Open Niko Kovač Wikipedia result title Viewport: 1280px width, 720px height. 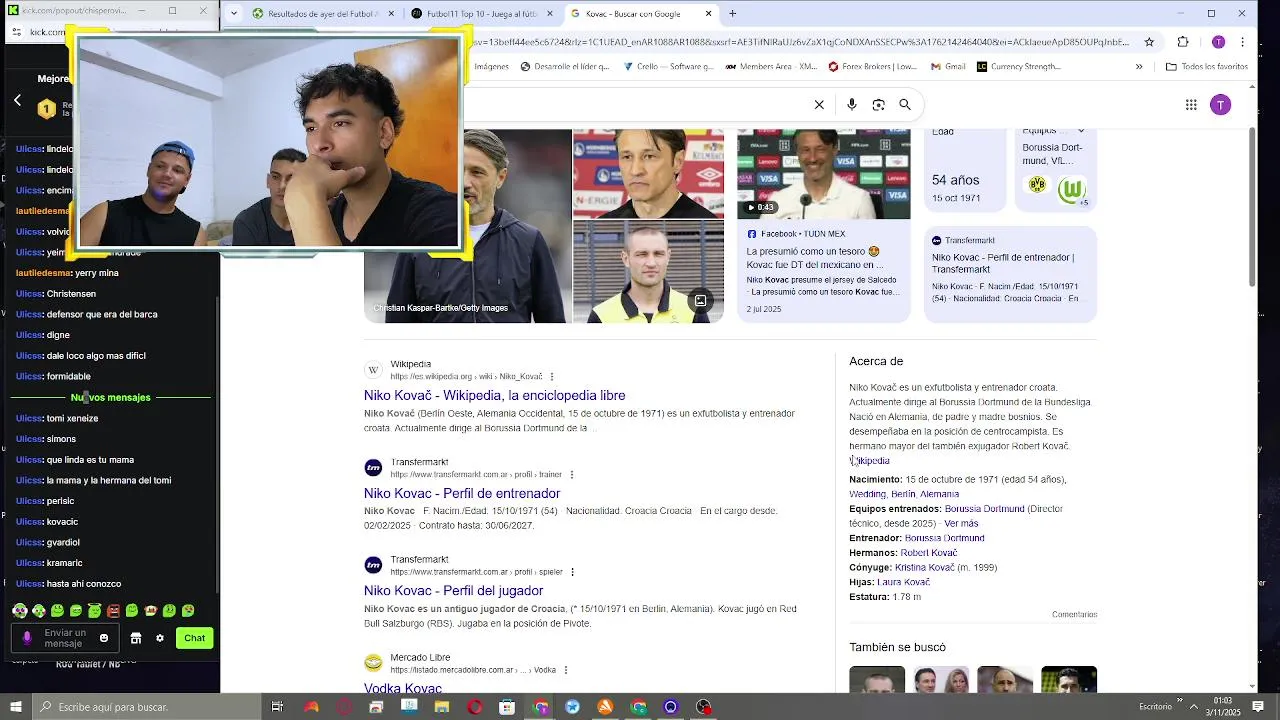494,396
